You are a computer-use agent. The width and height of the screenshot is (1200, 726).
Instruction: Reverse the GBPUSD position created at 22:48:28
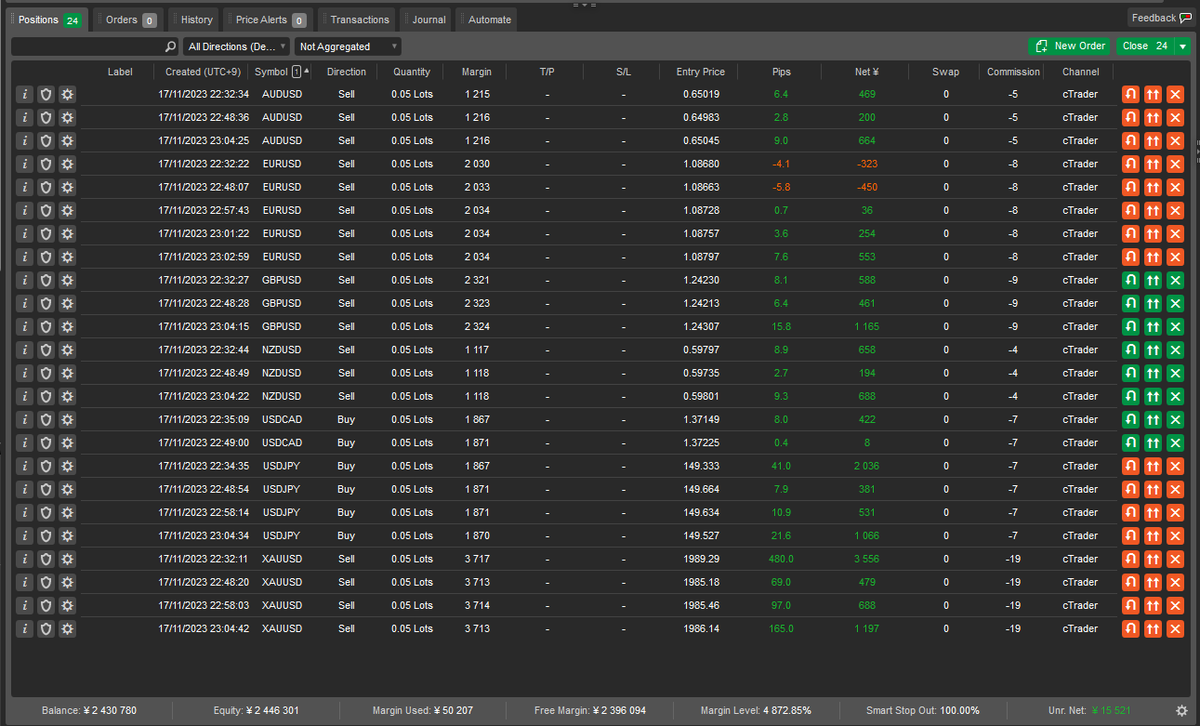click(1130, 303)
